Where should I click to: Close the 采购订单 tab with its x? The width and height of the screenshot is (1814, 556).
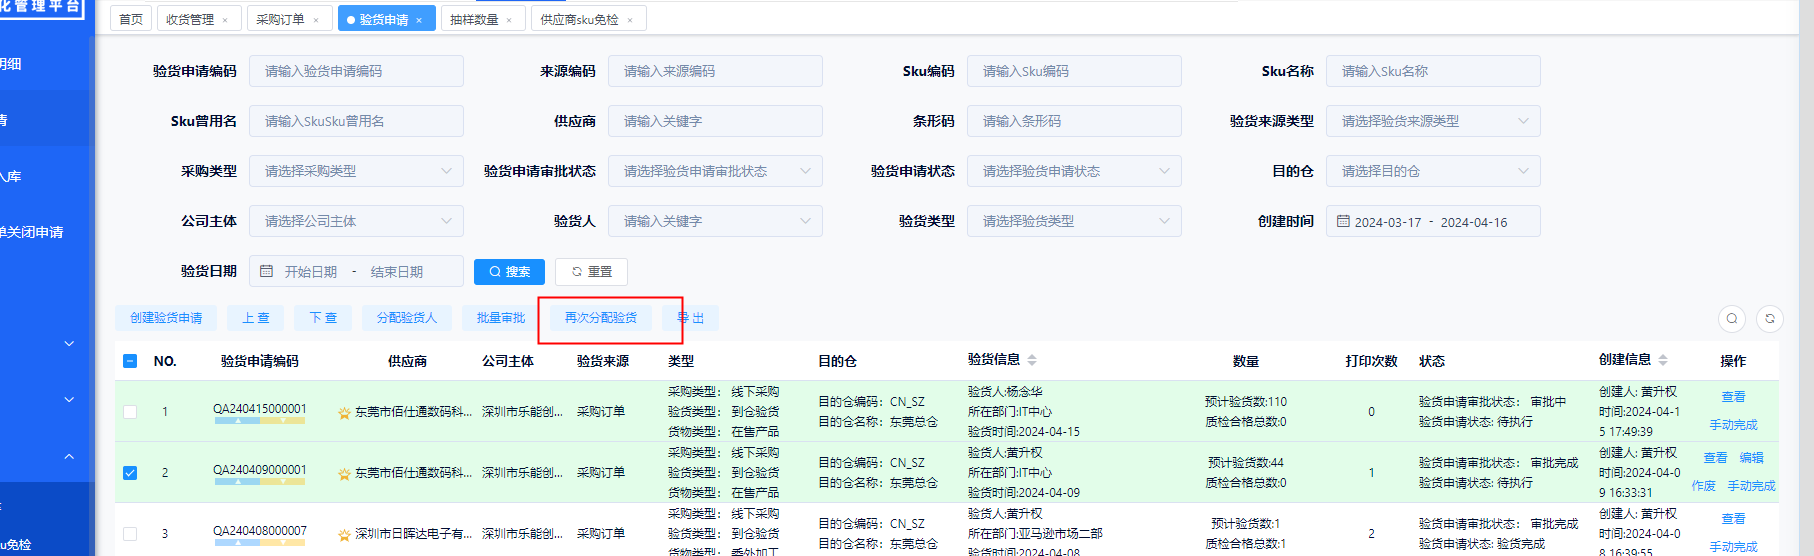[316, 20]
